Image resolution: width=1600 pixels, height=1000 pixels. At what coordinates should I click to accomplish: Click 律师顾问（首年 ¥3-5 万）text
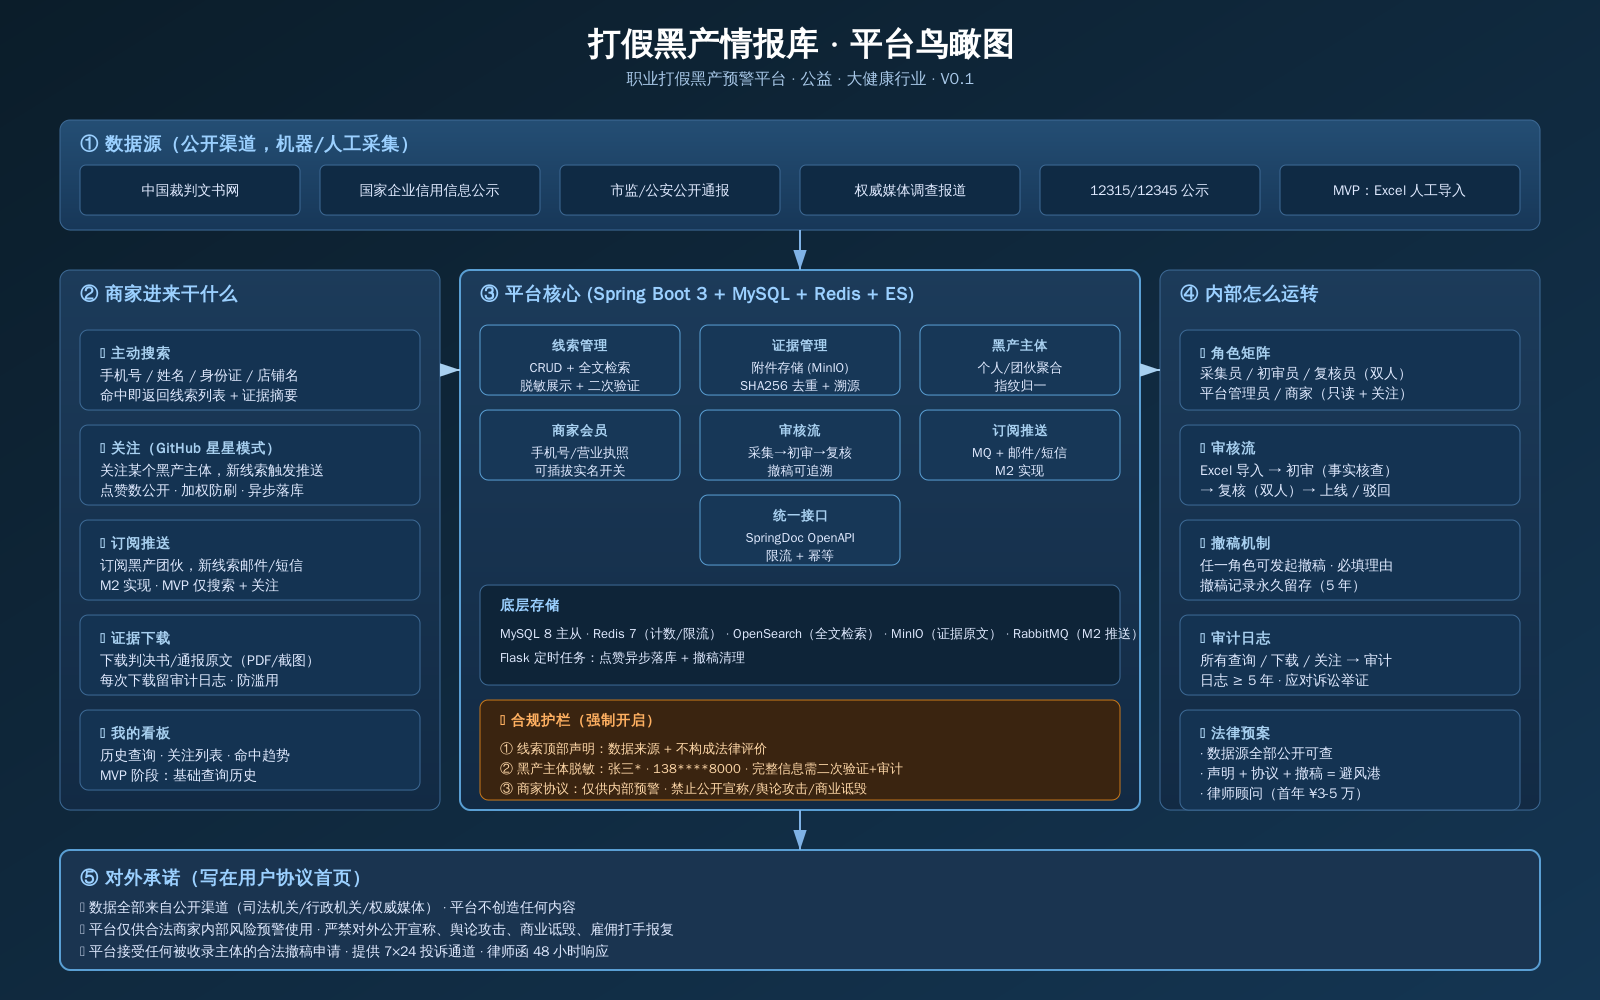[1284, 794]
